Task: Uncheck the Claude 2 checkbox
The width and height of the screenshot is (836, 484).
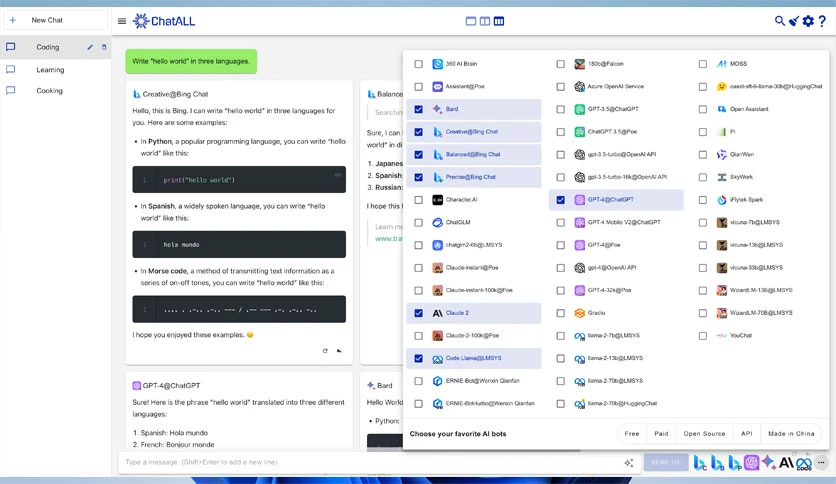Action: (x=419, y=313)
